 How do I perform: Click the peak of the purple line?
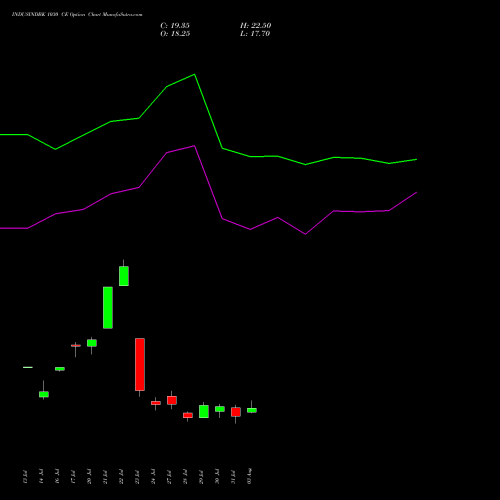point(195,146)
